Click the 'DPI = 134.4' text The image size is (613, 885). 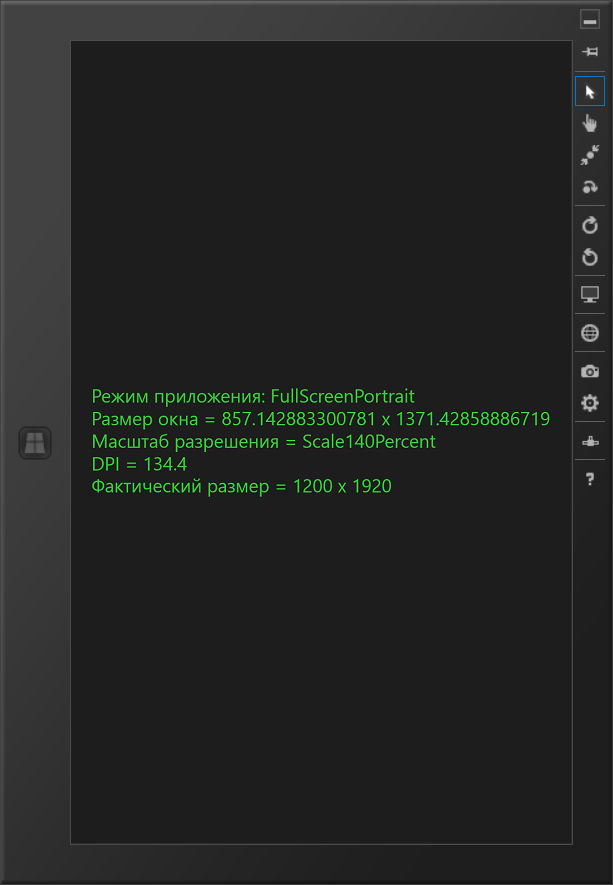point(139,464)
